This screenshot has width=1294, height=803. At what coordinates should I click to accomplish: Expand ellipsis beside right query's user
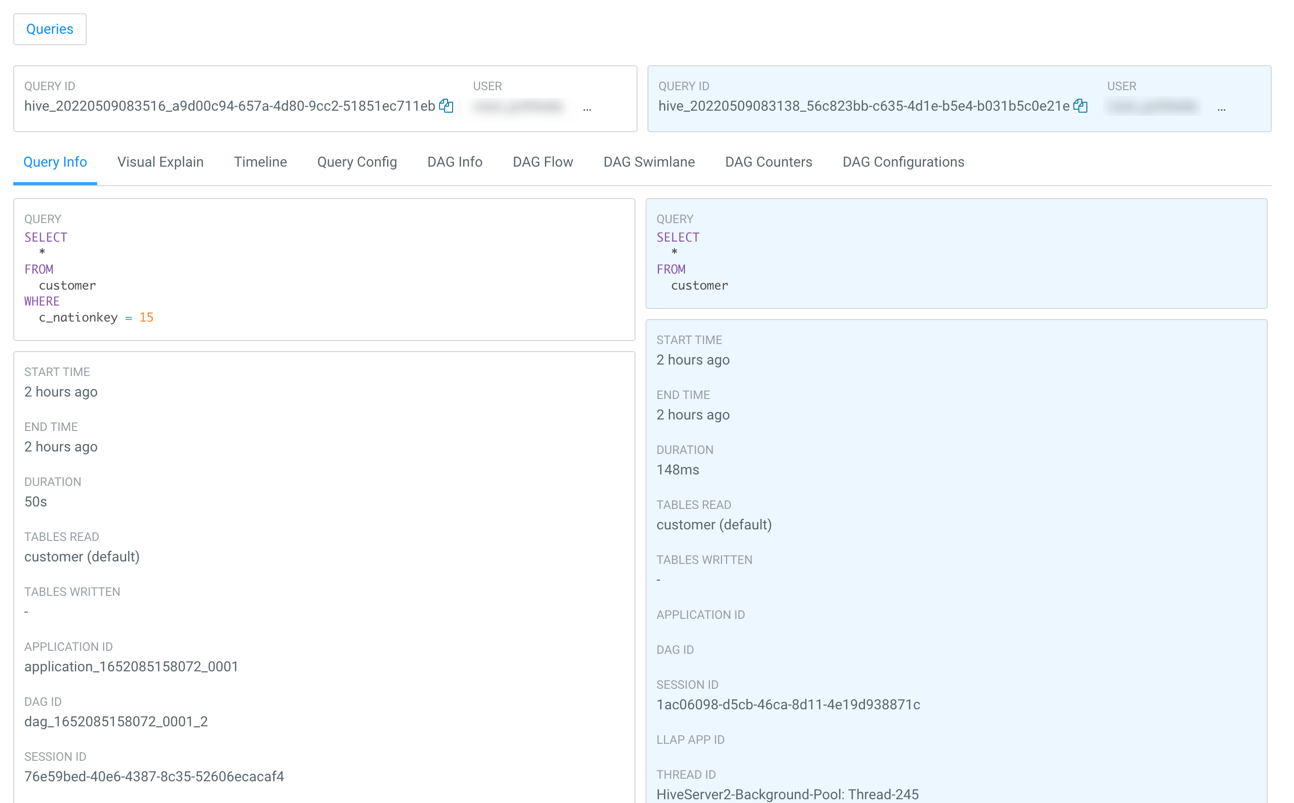[x=1221, y=107]
